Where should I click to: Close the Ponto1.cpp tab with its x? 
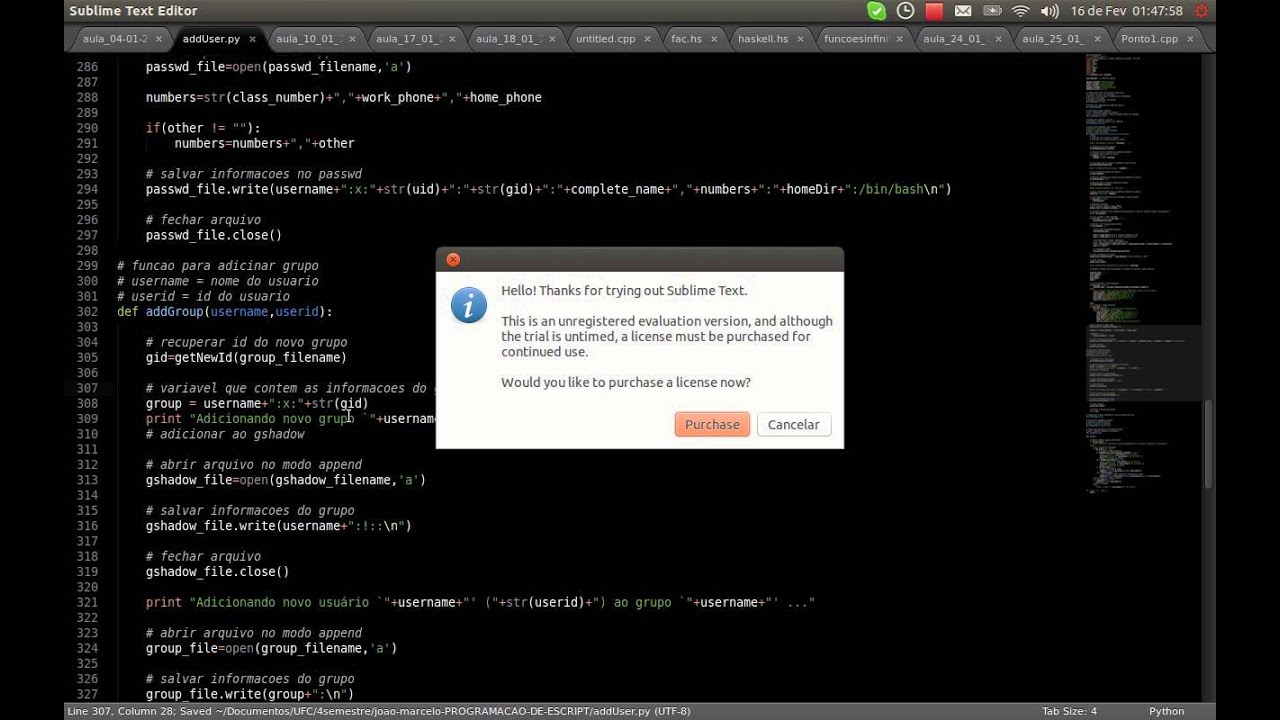pyautogui.click(x=1192, y=39)
